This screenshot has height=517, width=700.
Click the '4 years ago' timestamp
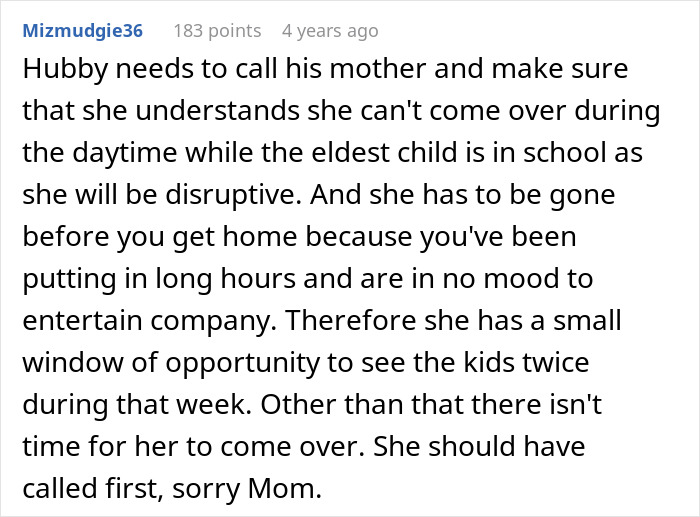click(x=330, y=30)
